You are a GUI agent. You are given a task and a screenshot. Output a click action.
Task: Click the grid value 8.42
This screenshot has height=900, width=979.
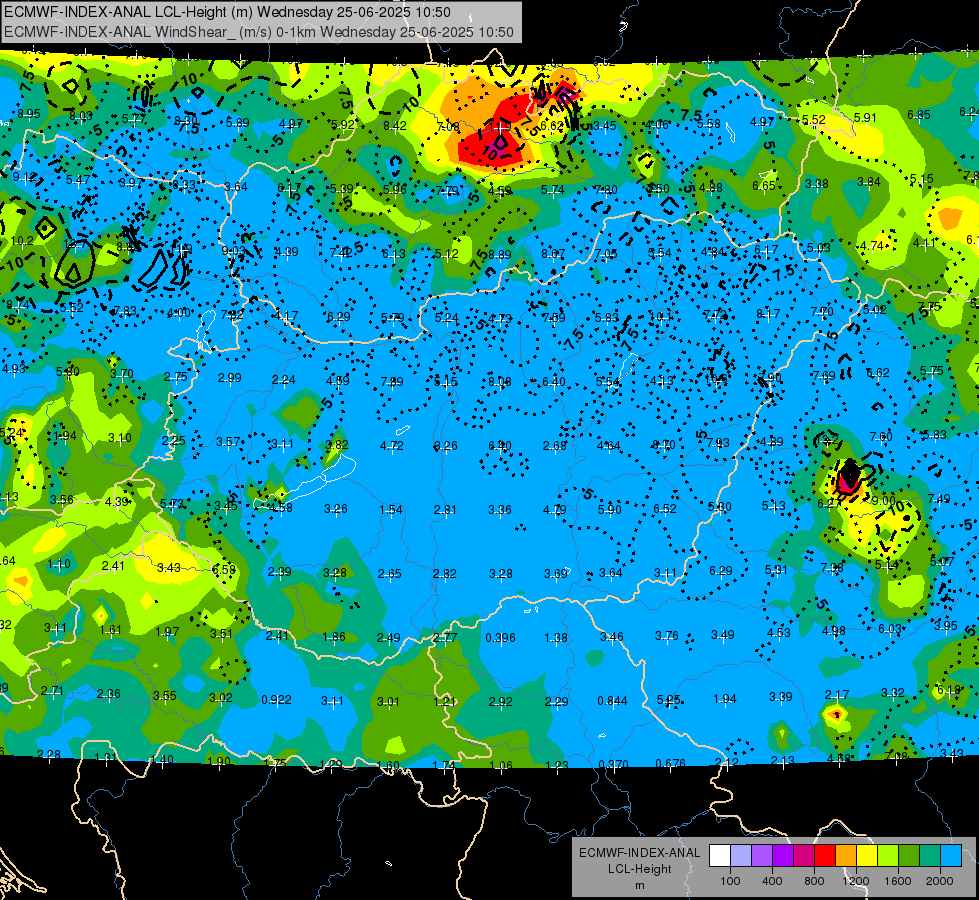[395, 126]
